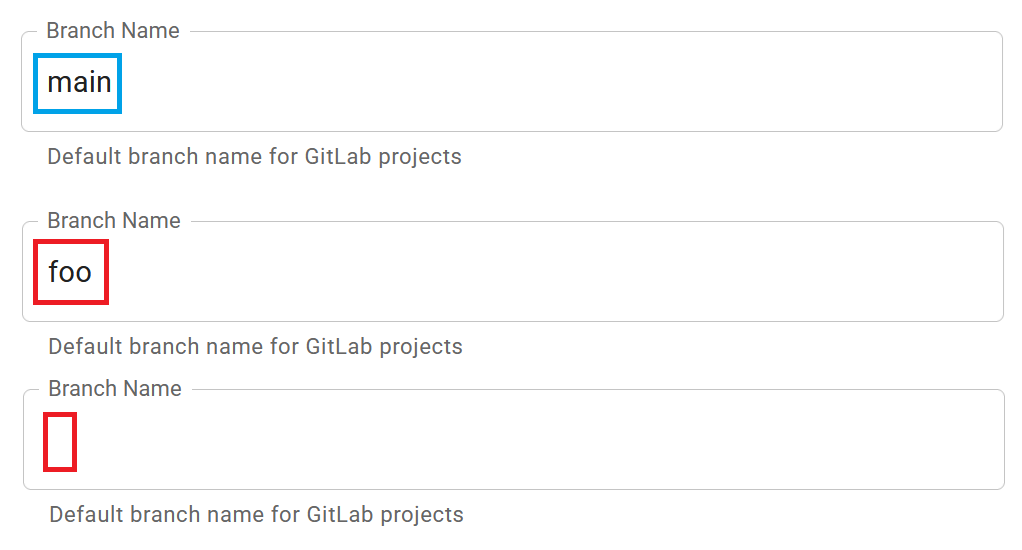The image size is (1022, 550).
Task: Click the bottommost "Branch Name" label
Action: point(115,389)
